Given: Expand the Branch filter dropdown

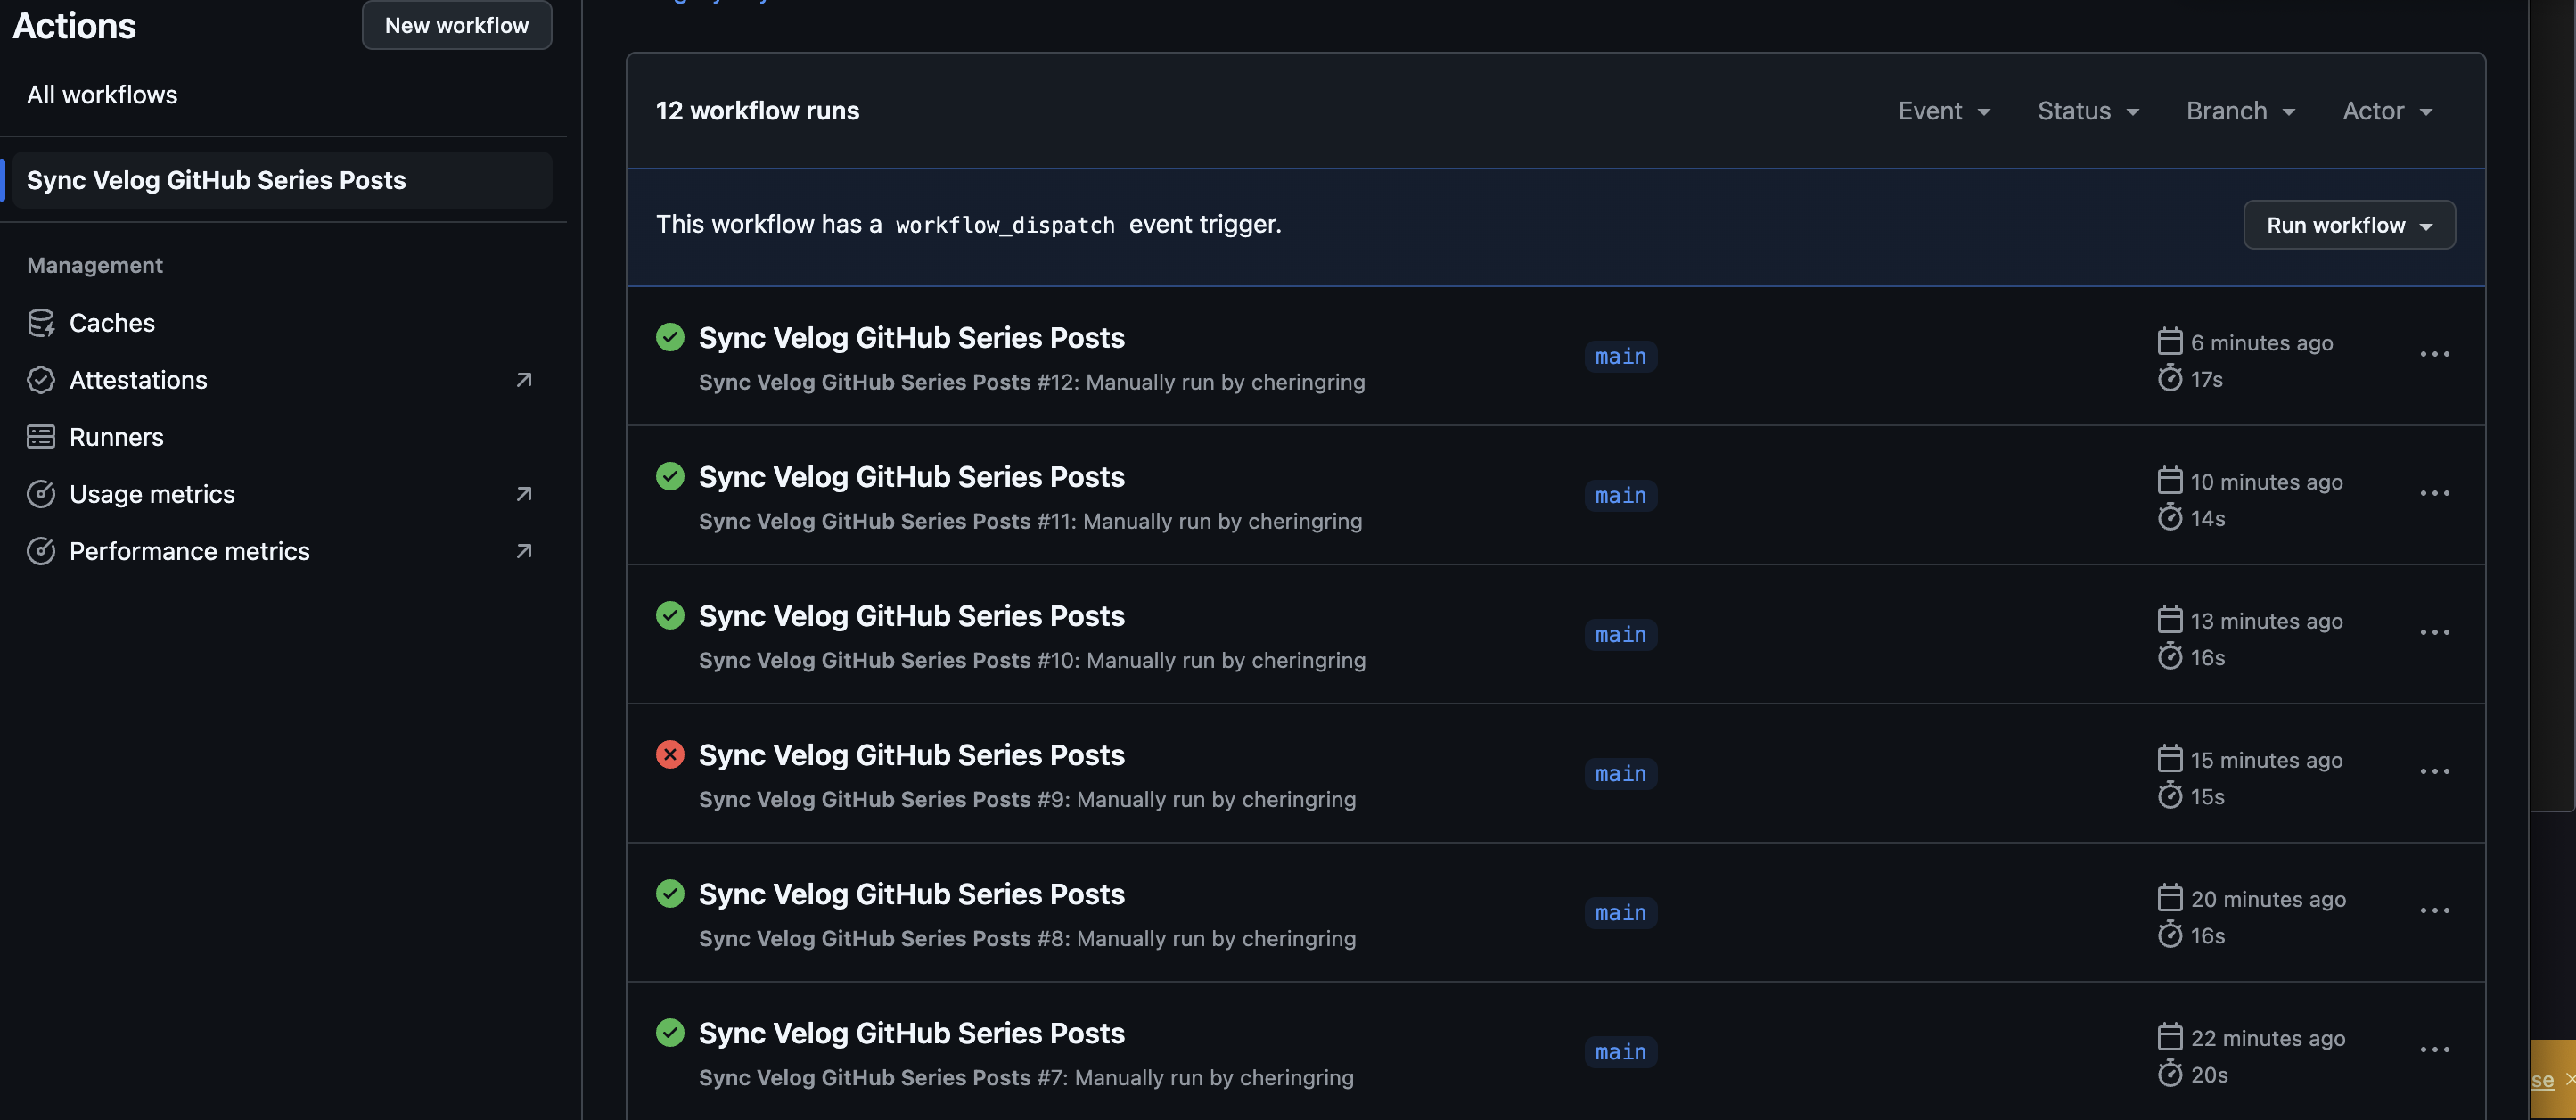Looking at the screenshot, I should tap(2240, 111).
